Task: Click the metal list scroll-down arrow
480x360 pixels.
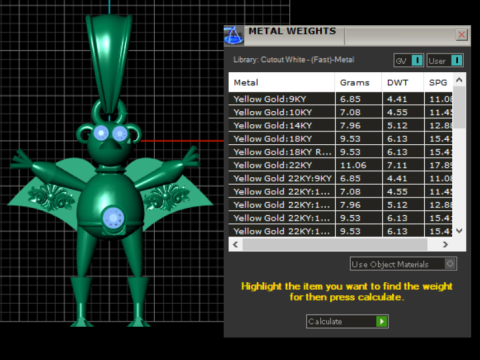Action: [459, 231]
